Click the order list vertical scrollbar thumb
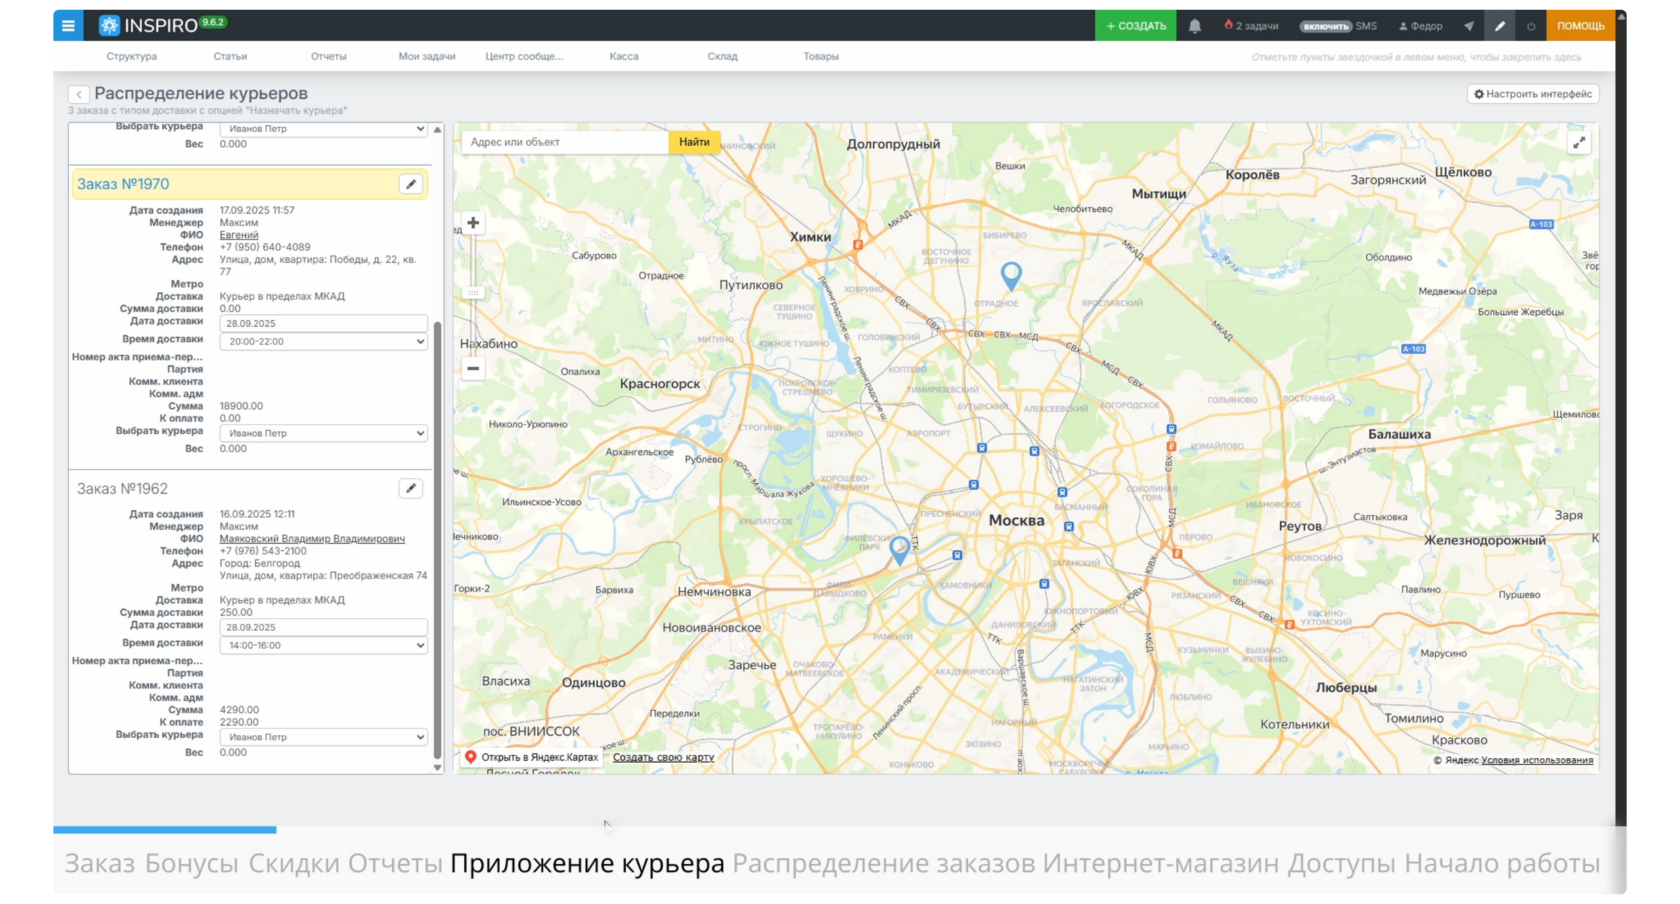The height and width of the screenshot is (904, 1680). [437, 540]
